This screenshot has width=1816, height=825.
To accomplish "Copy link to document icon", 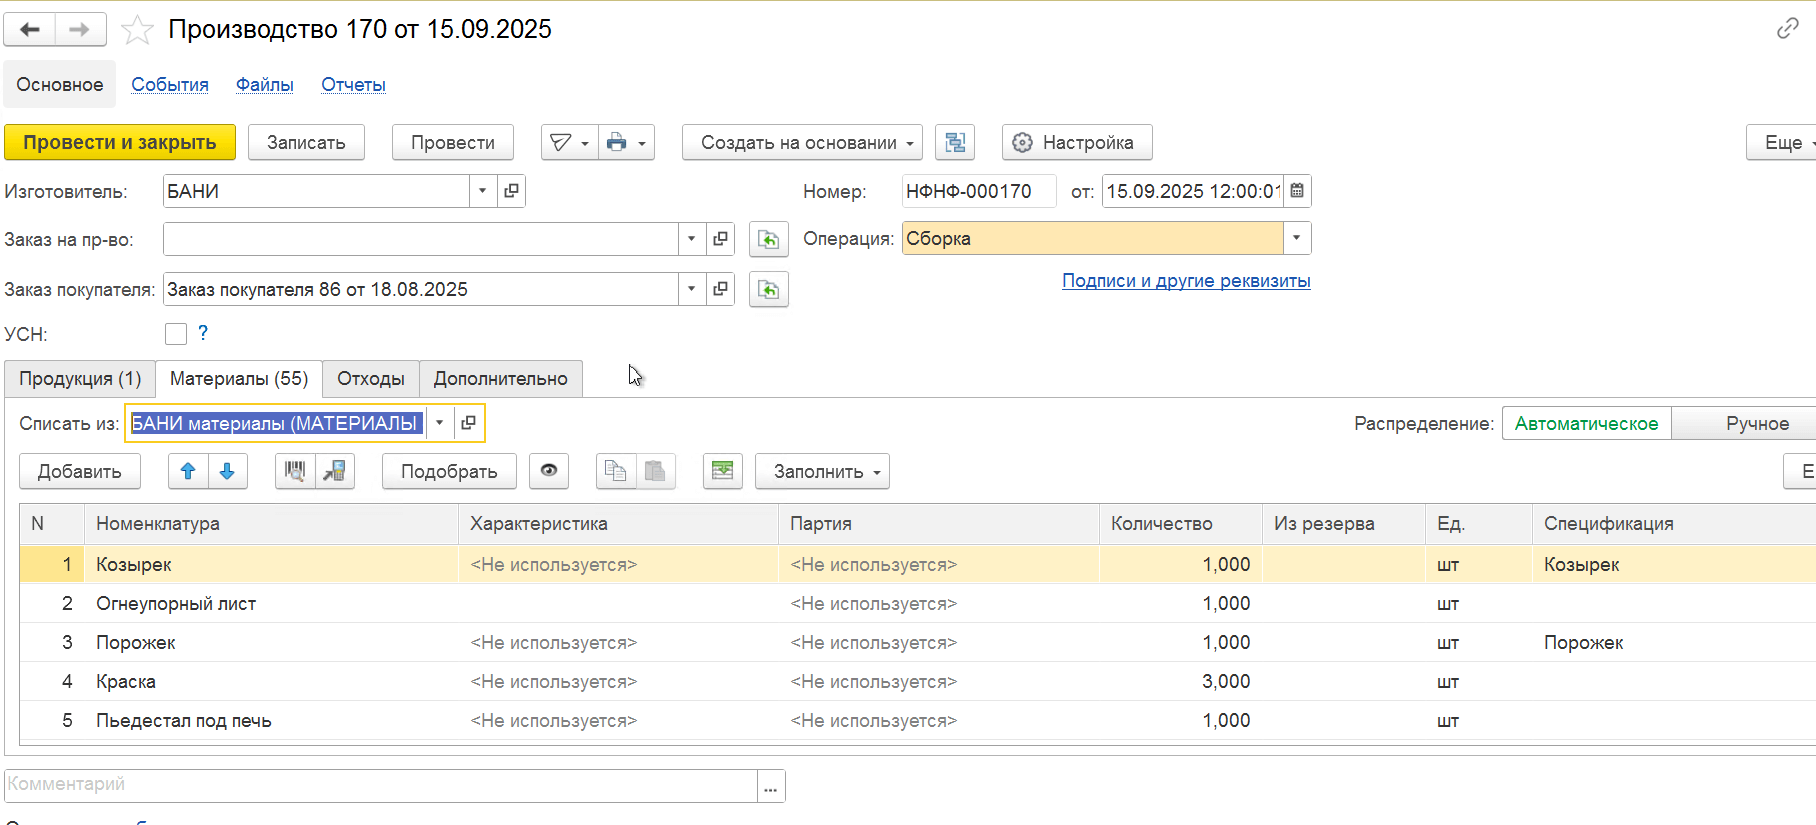I will point(1787,29).
